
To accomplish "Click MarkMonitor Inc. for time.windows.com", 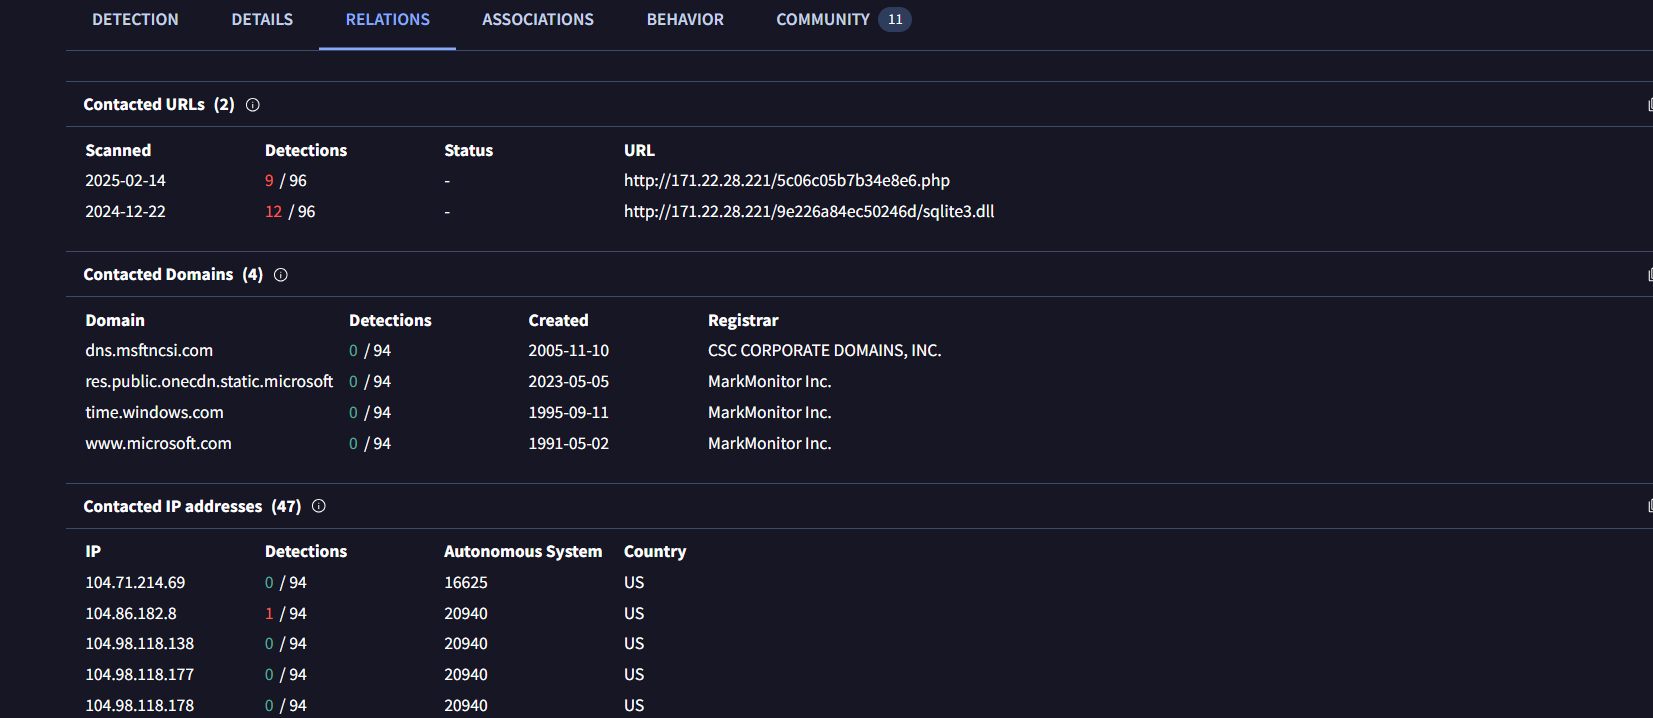I will [x=770, y=413].
